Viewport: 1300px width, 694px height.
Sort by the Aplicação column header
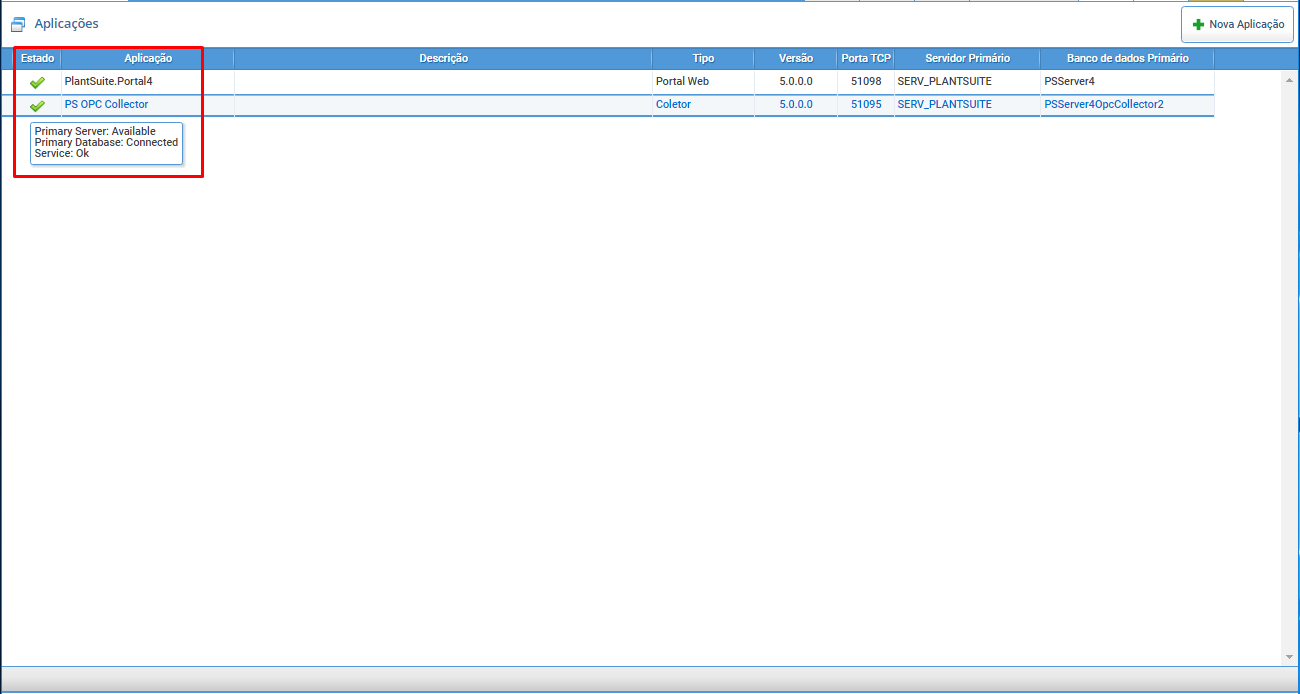(x=148, y=58)
